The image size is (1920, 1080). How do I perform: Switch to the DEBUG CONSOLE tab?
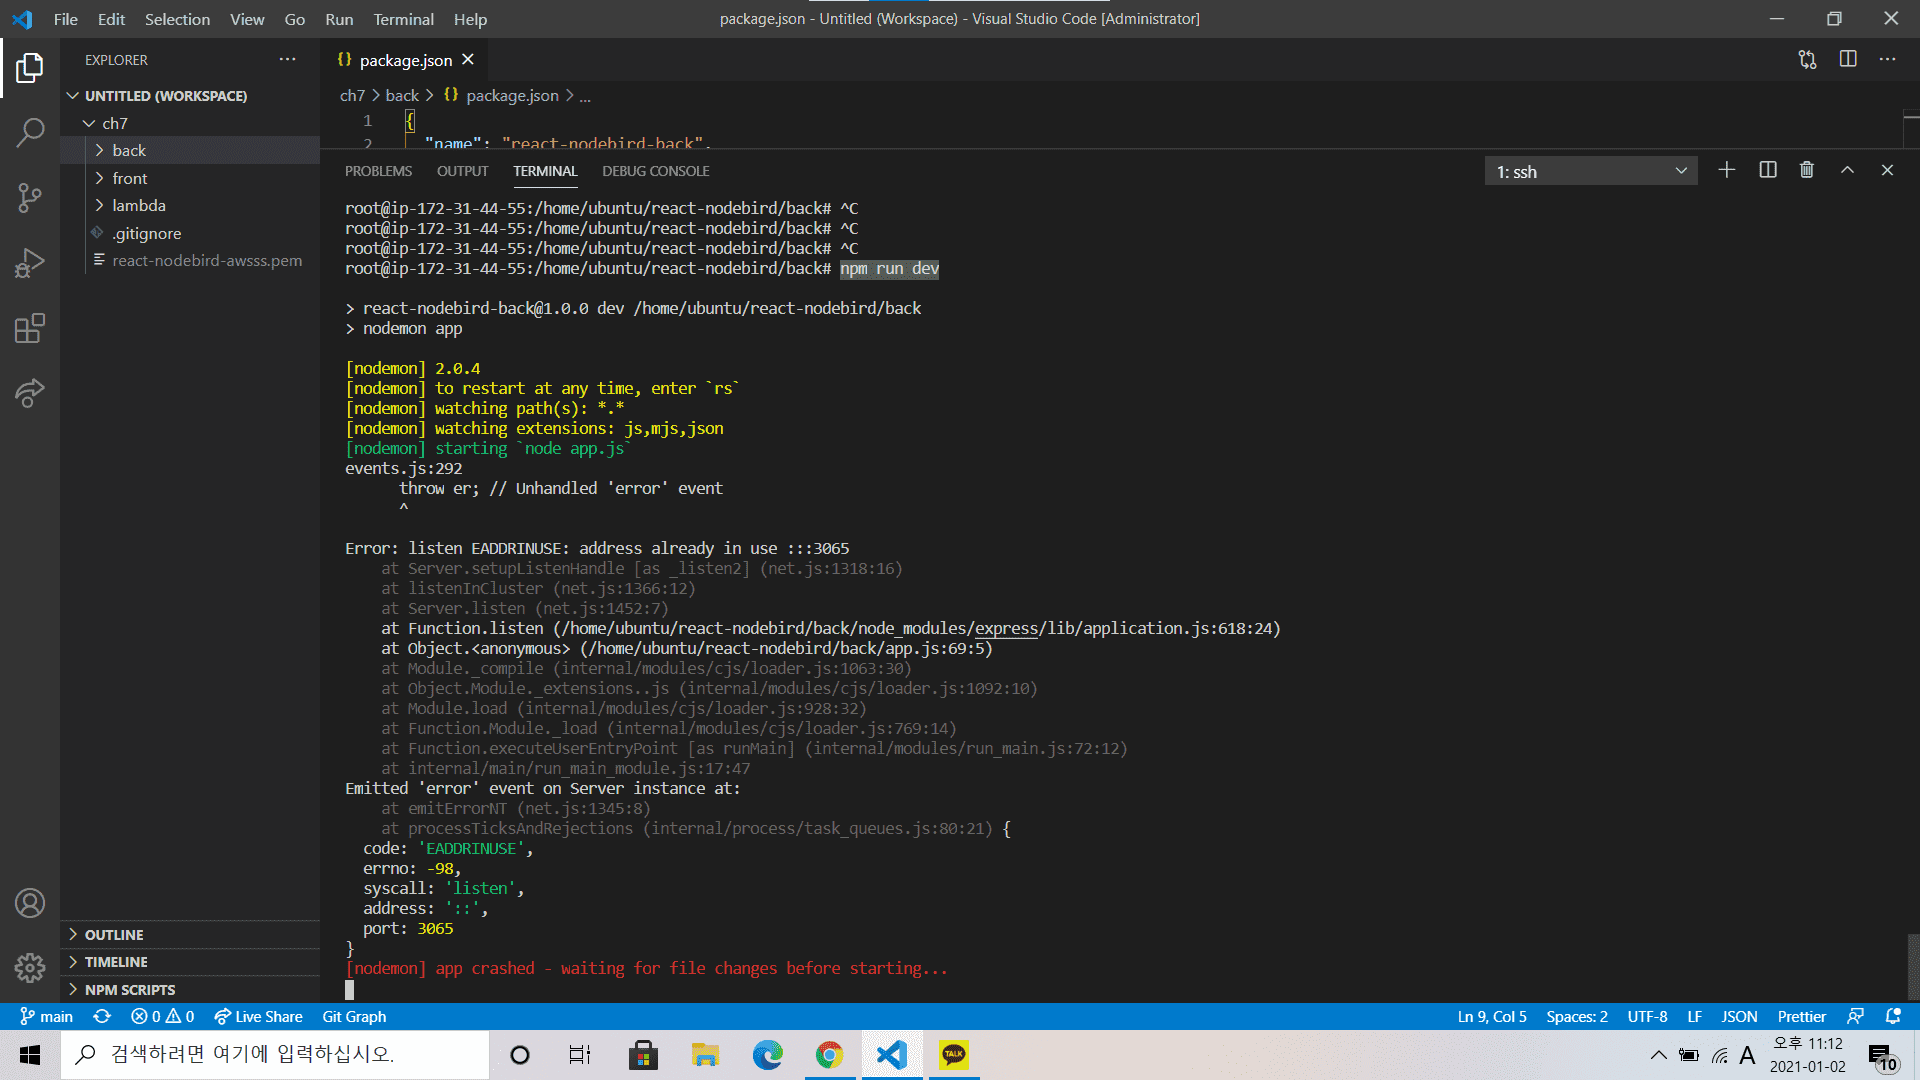point(655,171)
